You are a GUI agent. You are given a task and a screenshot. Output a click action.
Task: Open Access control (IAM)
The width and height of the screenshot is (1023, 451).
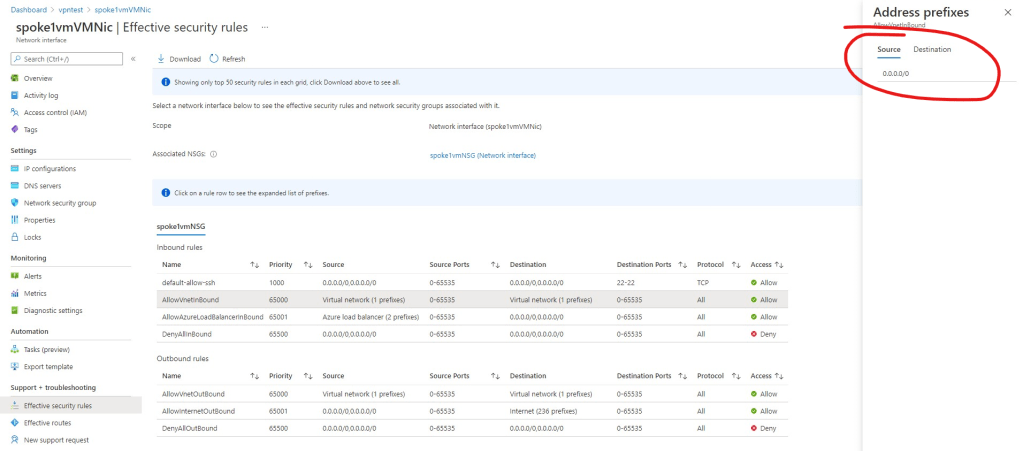click(x=55, y=112)
